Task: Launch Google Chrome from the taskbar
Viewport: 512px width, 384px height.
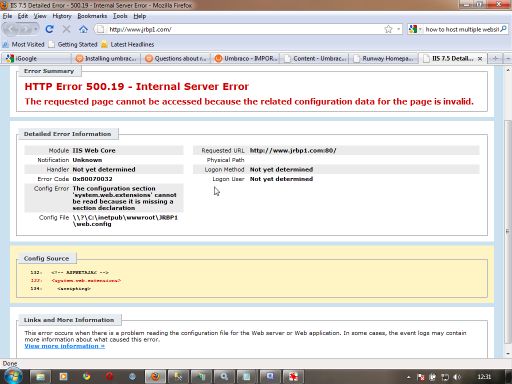Action: click(x=87, y=377)
